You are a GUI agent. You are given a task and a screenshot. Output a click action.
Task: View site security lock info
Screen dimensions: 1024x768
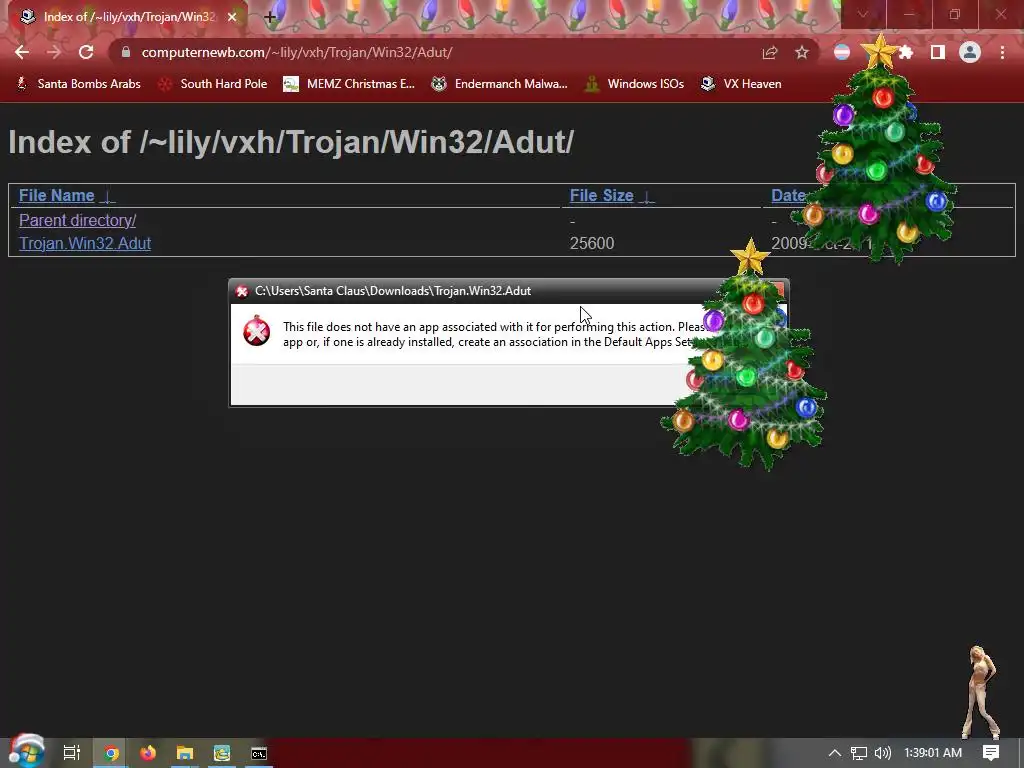pos(126,52)
